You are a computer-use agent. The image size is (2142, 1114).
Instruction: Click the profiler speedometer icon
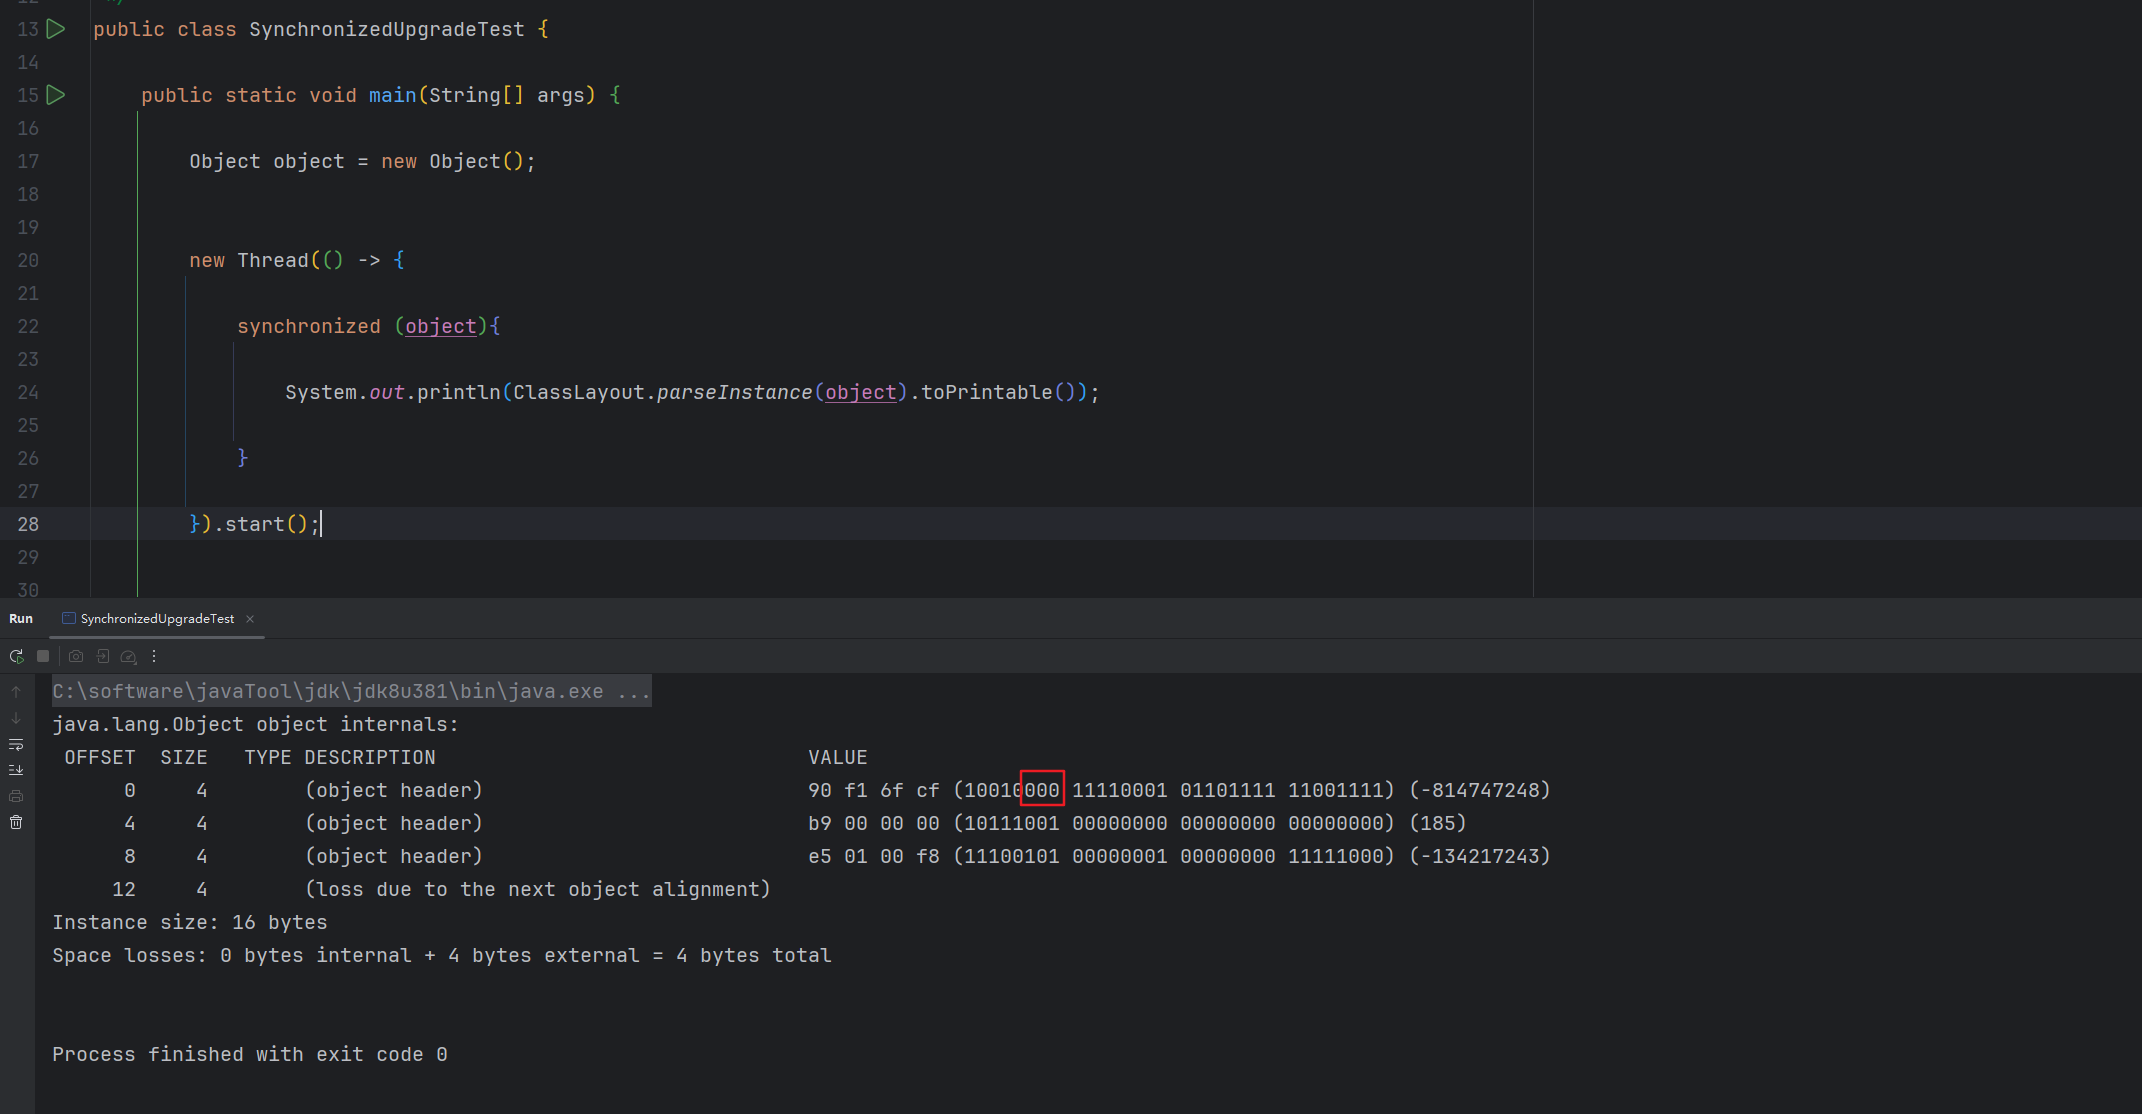coord(128,656)
